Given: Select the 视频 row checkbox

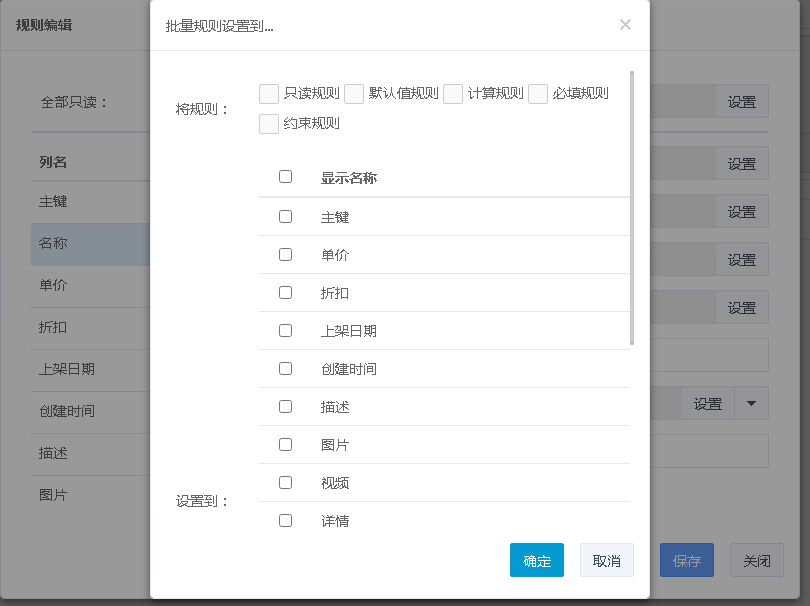Looking at the screenshot, I should [x=285, y=482].
